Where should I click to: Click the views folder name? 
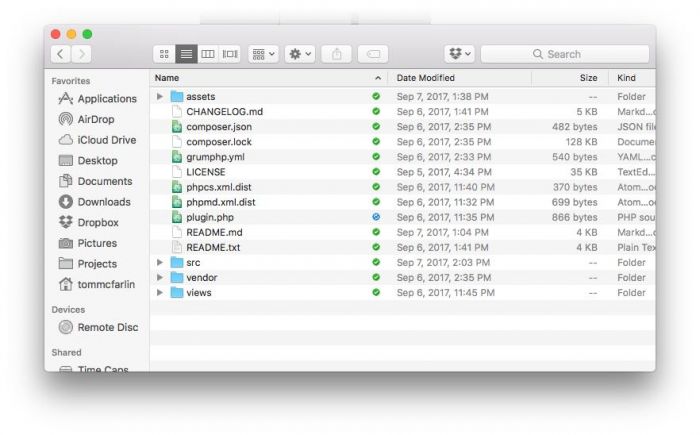(199, 293)
